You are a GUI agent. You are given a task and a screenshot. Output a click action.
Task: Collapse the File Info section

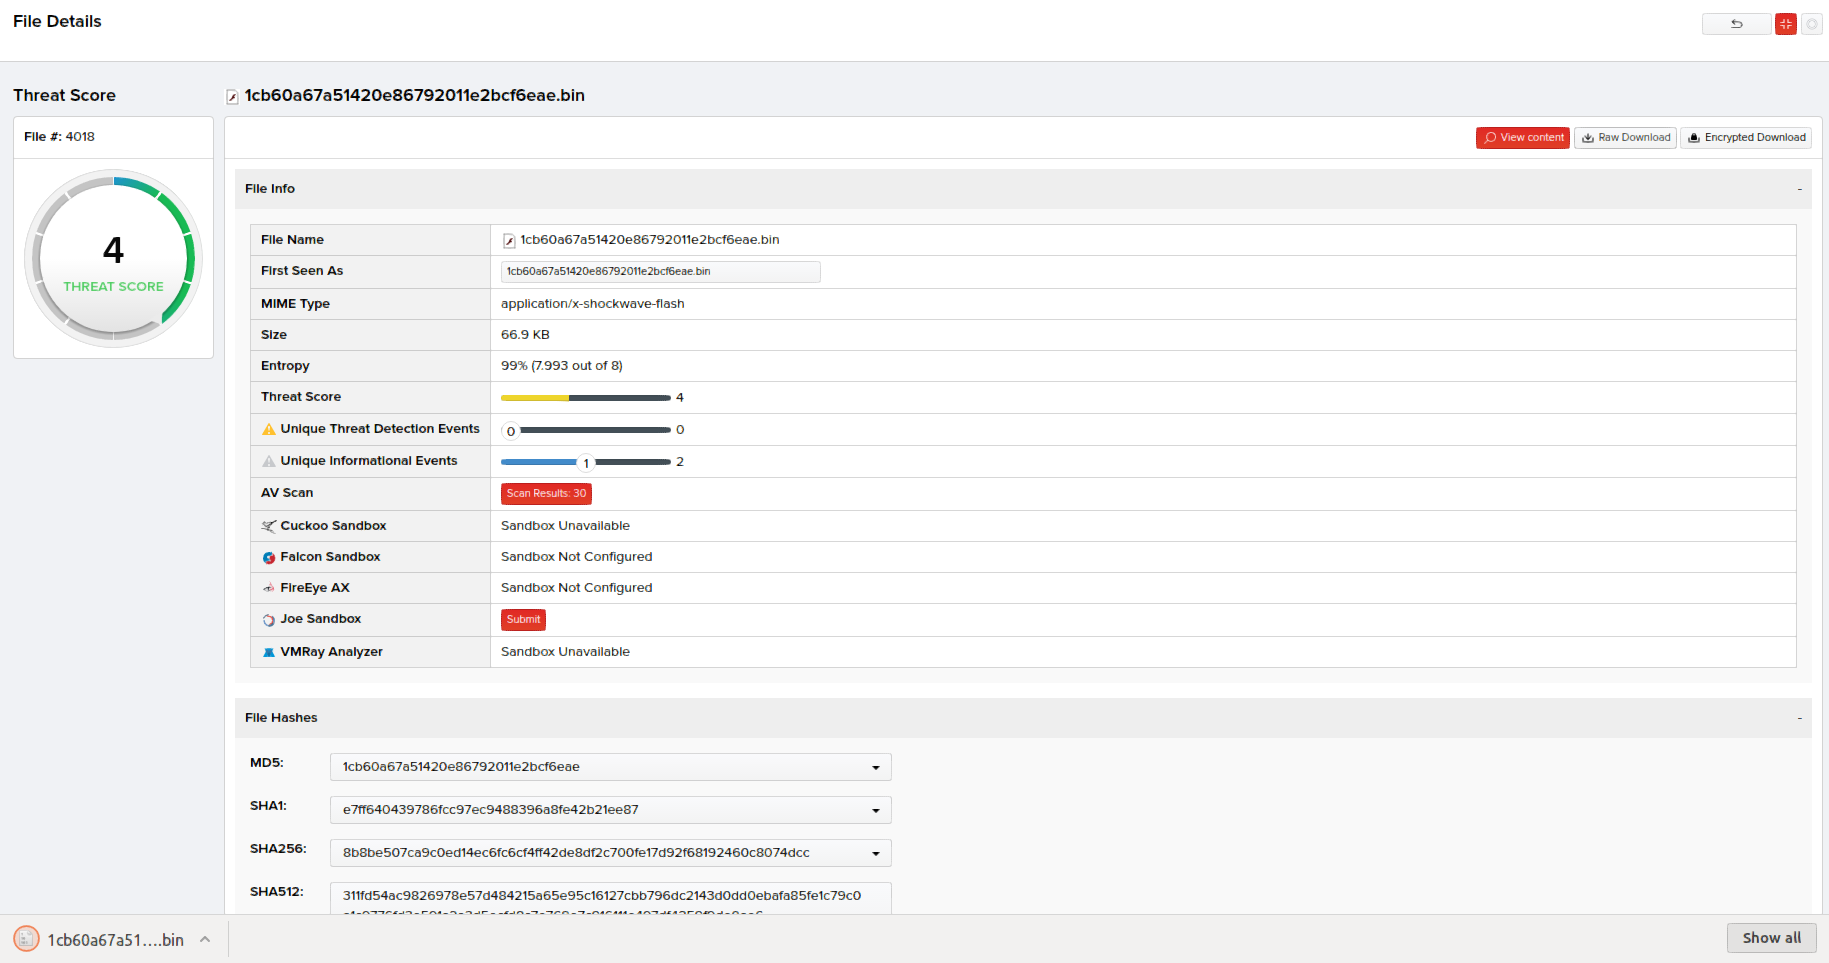pos(1799,189)
